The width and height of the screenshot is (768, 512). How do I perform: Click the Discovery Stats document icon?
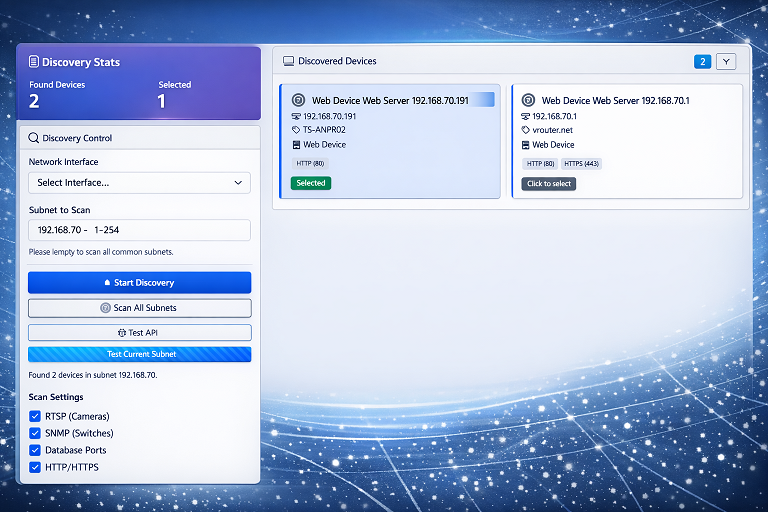tap(34, 62)
